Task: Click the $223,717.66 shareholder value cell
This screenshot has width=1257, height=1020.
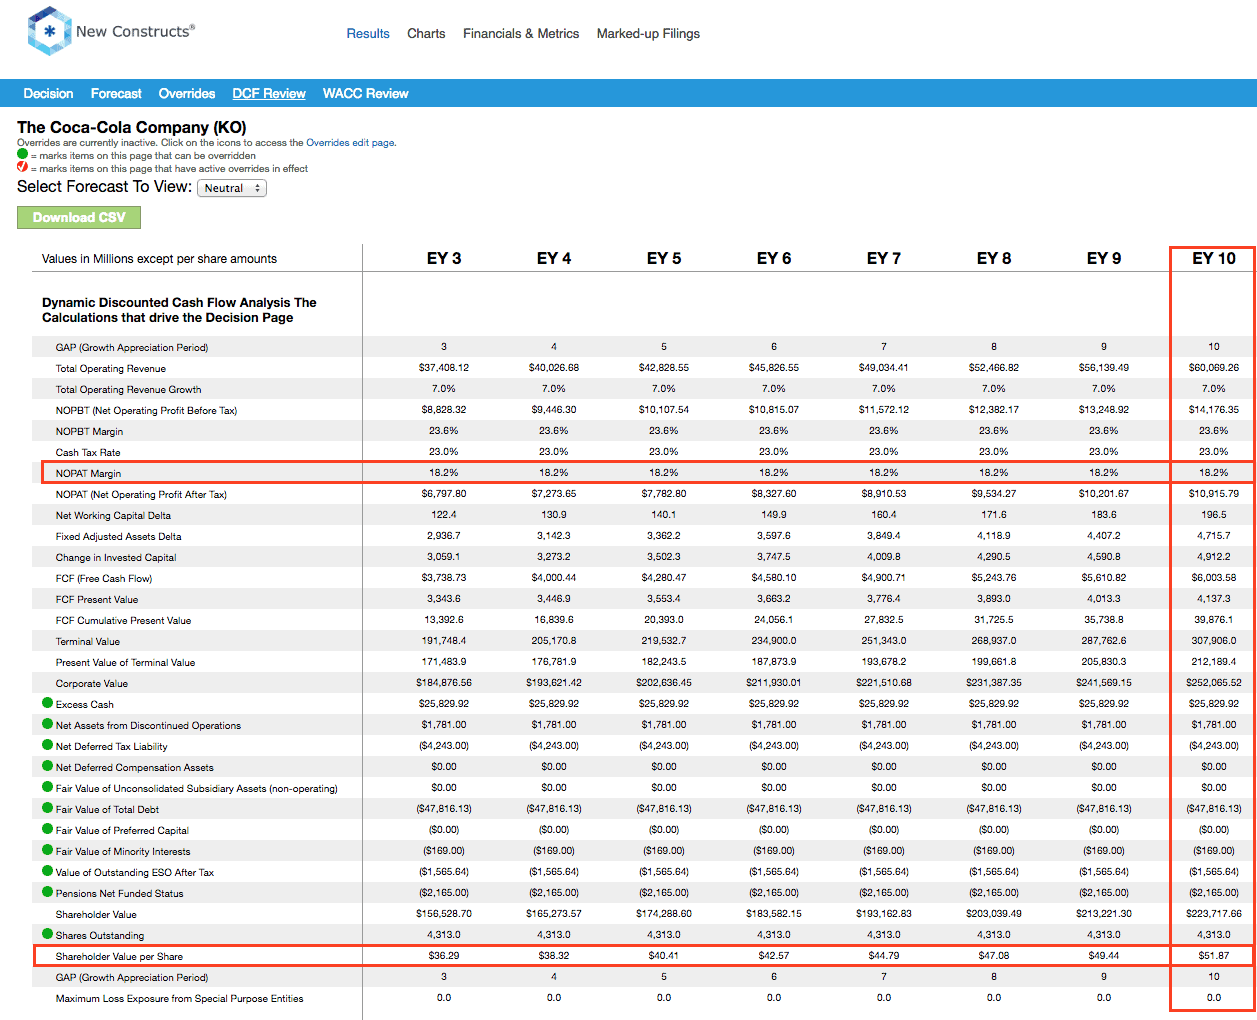Action: point(1214,914)
